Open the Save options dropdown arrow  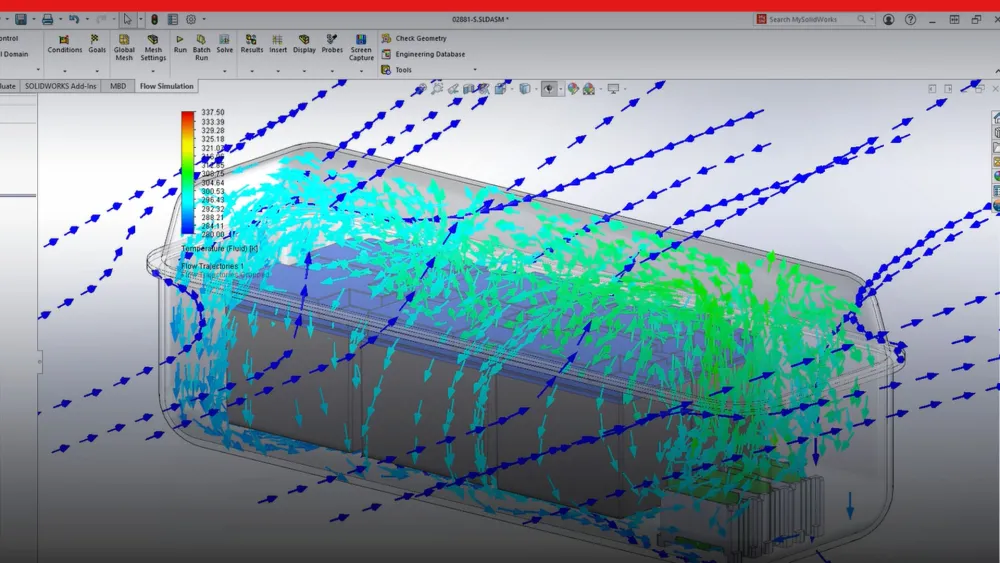(x=33, y=20)
